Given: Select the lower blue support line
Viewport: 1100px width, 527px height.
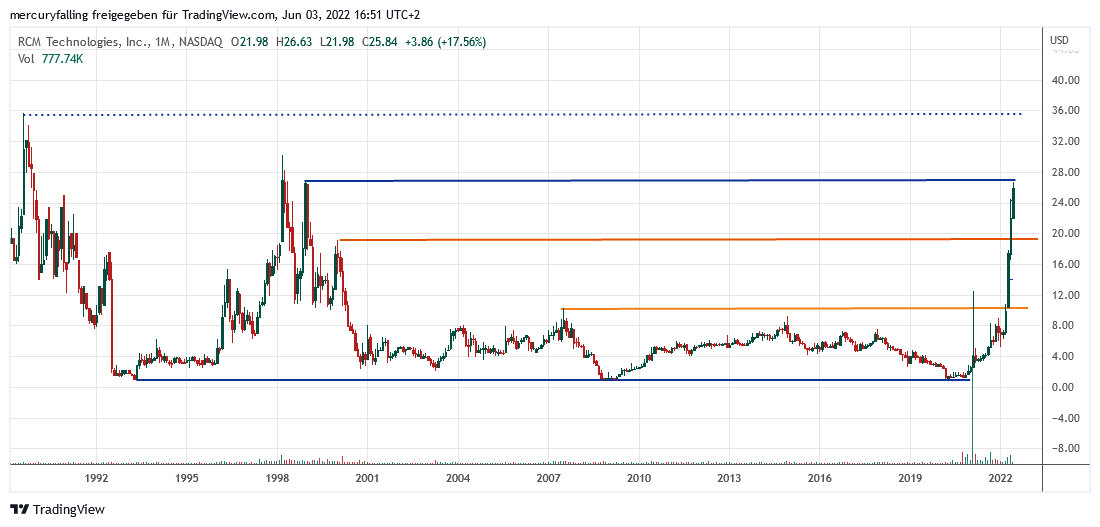Looking at the screenshot, I should coord(550,380).
